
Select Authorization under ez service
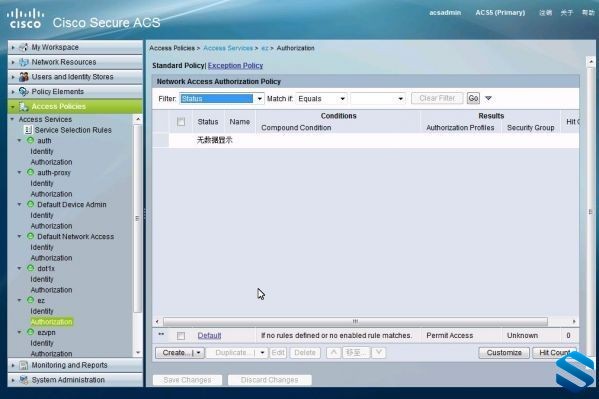click(x=52, y=322)
